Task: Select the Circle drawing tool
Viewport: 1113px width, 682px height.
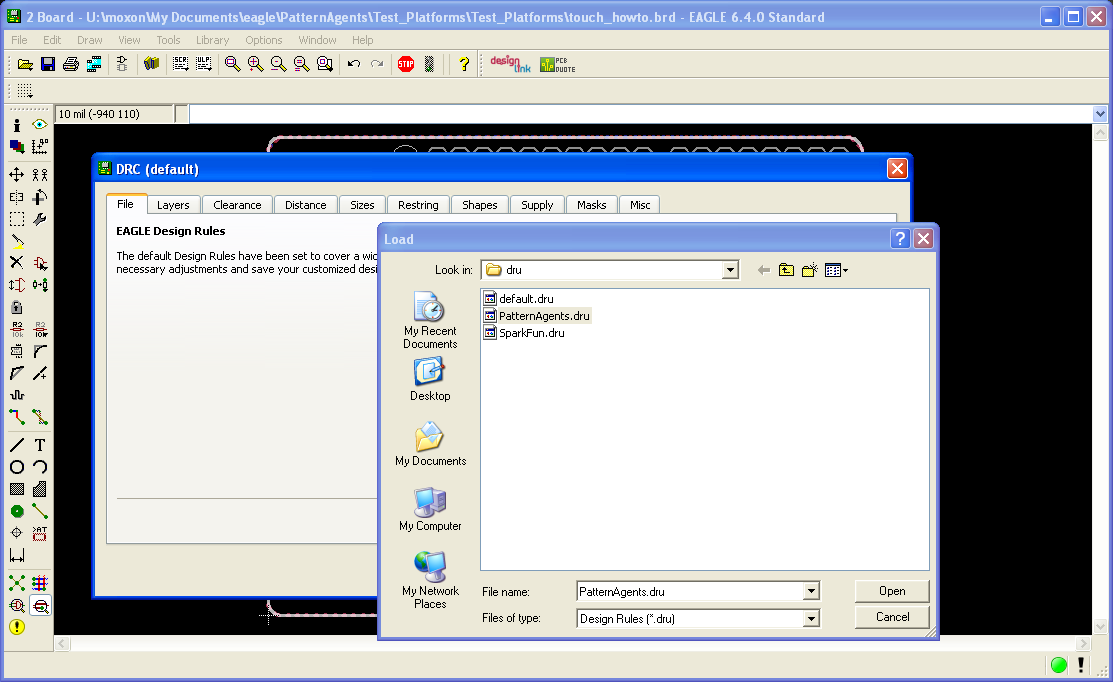Action: tap(17, 467)
